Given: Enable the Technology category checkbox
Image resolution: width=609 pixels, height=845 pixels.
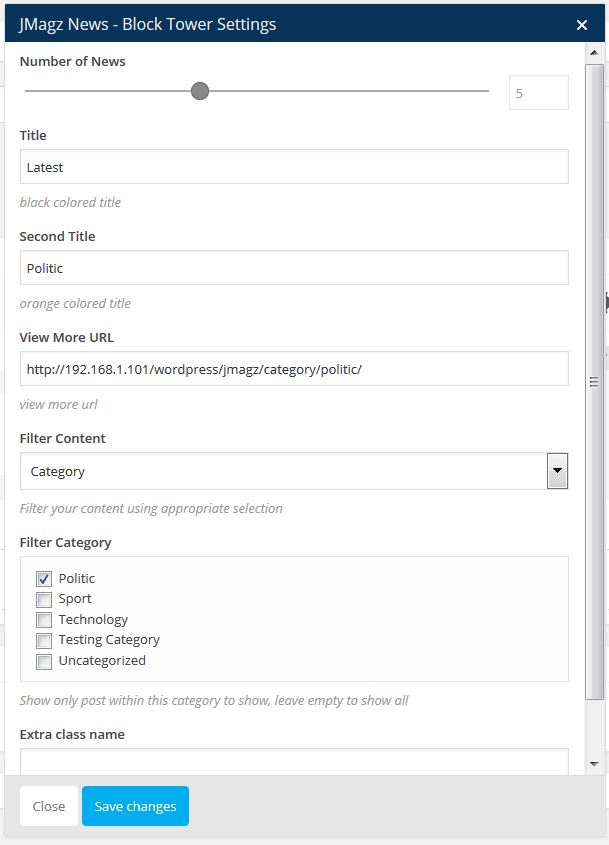Looking at the screenshot, I should tap(44, 620).
